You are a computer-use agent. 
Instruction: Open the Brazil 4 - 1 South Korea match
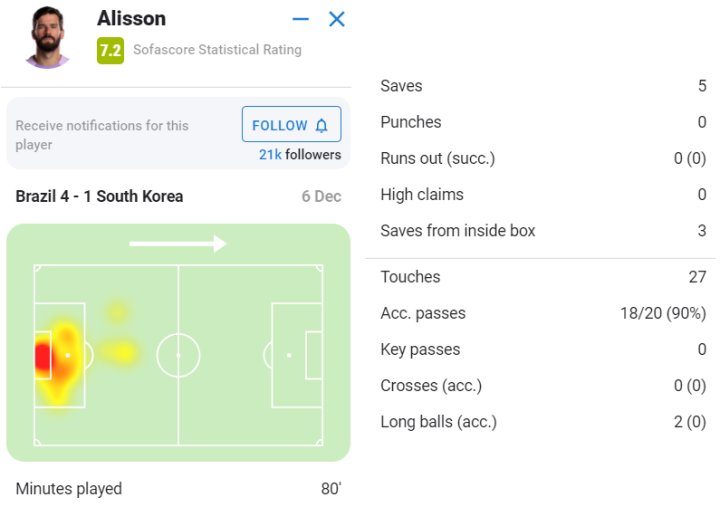pos(99,196)
